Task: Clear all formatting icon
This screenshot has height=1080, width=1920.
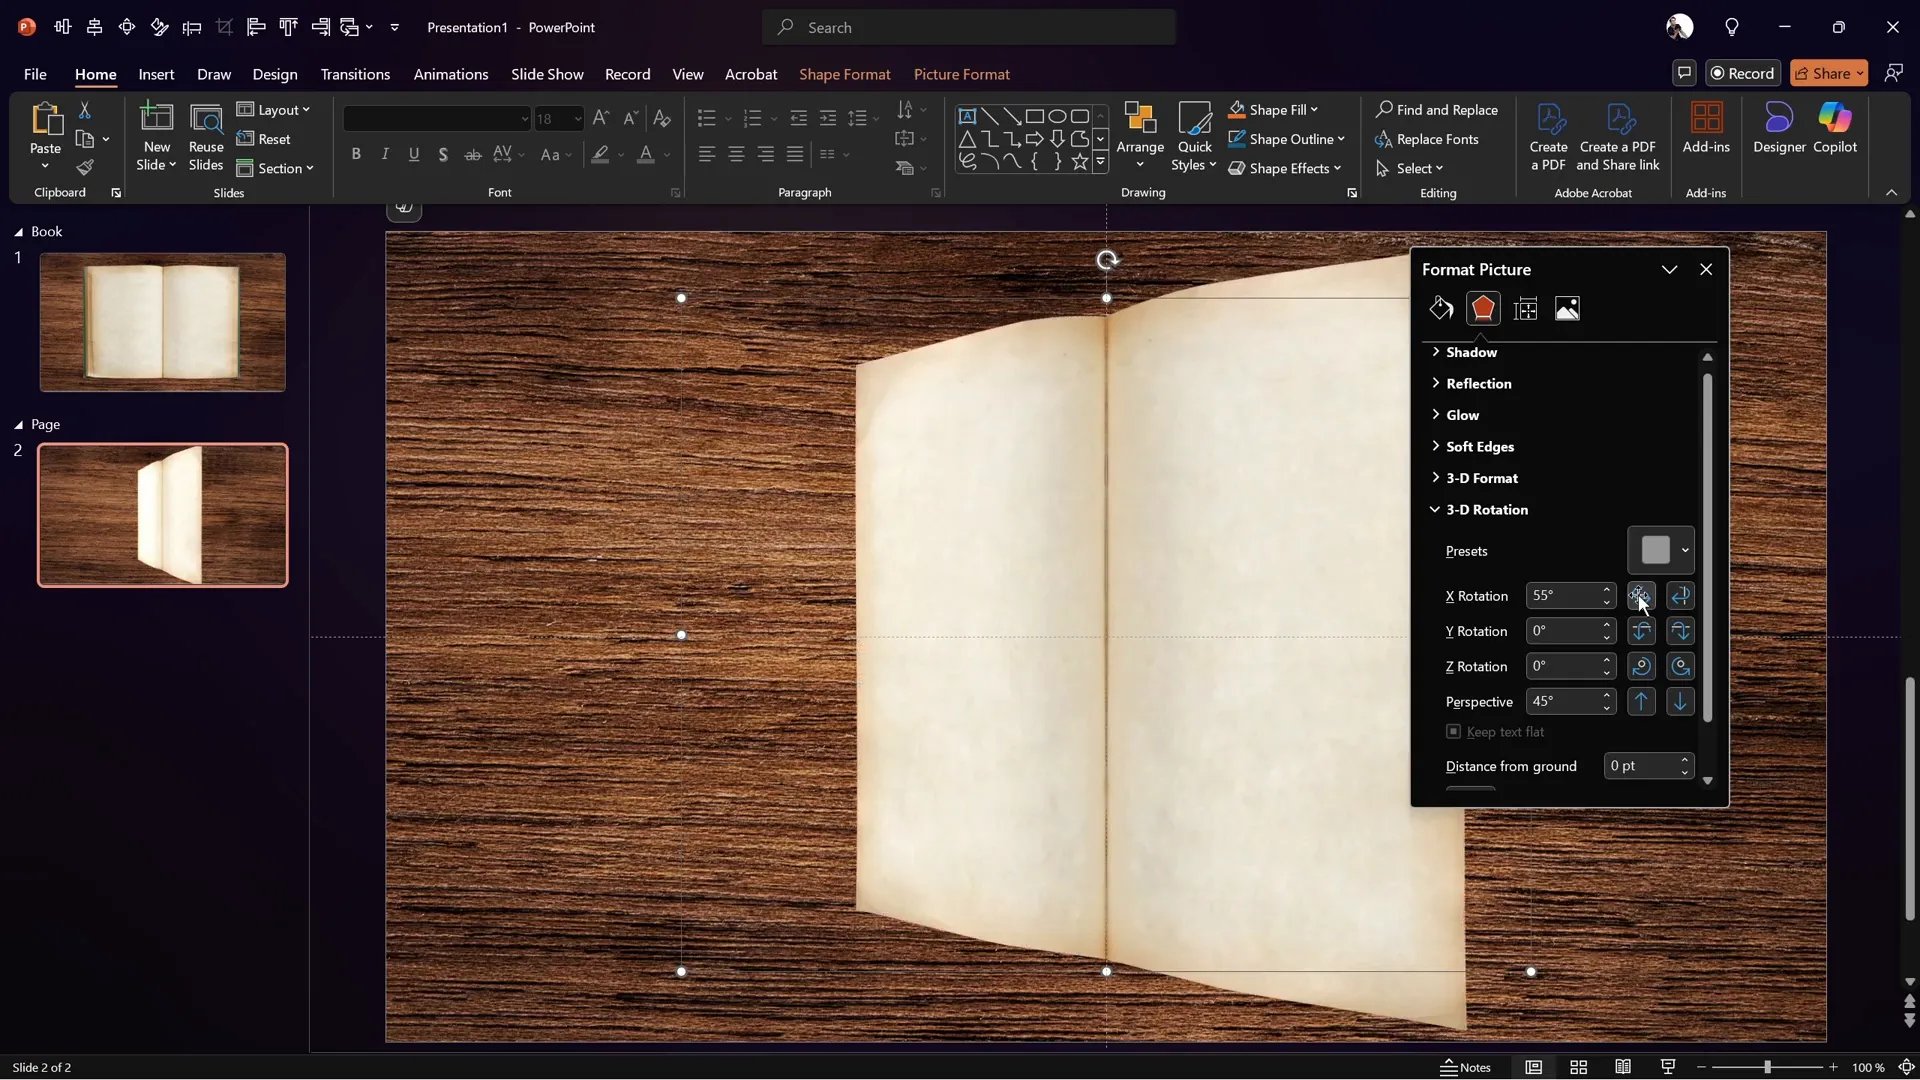Action: [x=661, y=118]
